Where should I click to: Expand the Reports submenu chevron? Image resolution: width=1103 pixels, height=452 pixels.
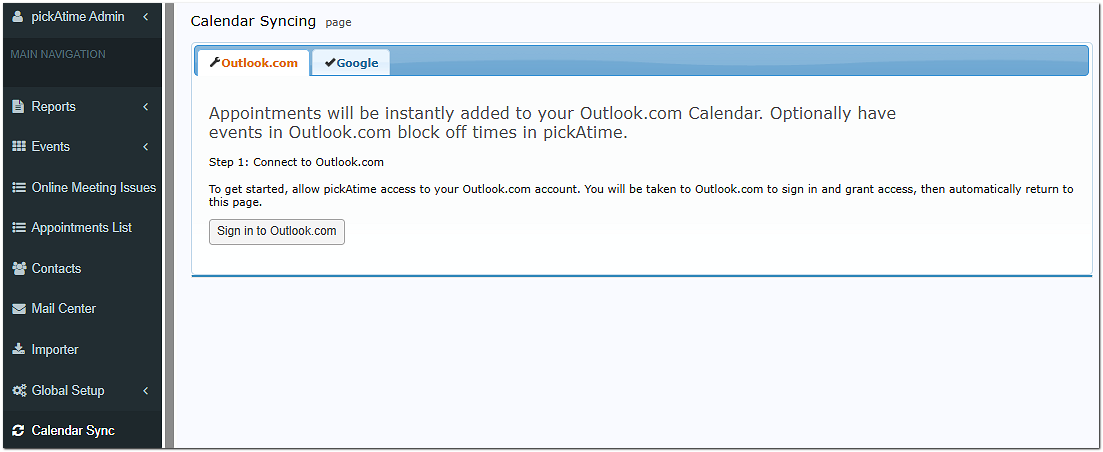(145, 107)
